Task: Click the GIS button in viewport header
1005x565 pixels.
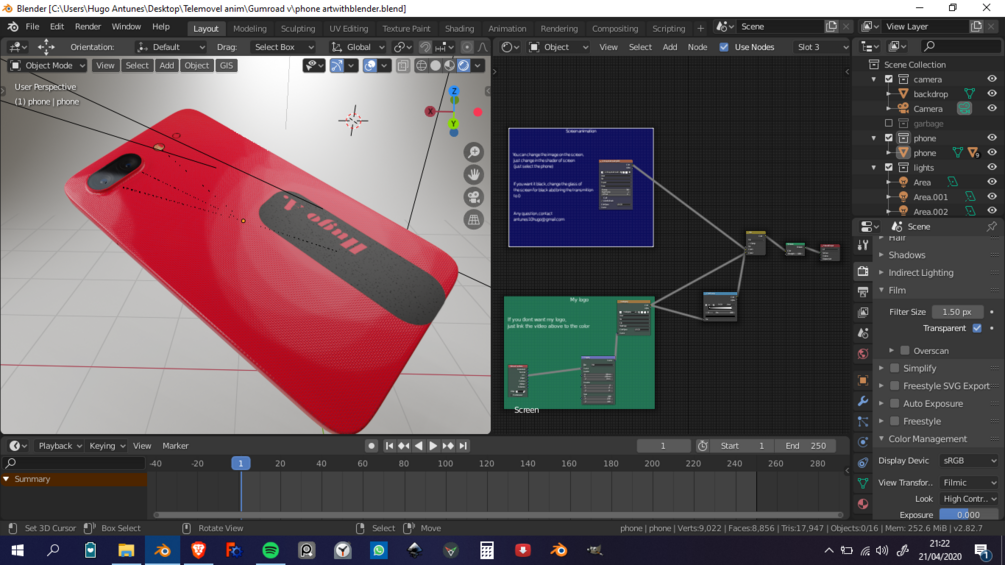Action: pyautogui.click(x=226, y=65)
